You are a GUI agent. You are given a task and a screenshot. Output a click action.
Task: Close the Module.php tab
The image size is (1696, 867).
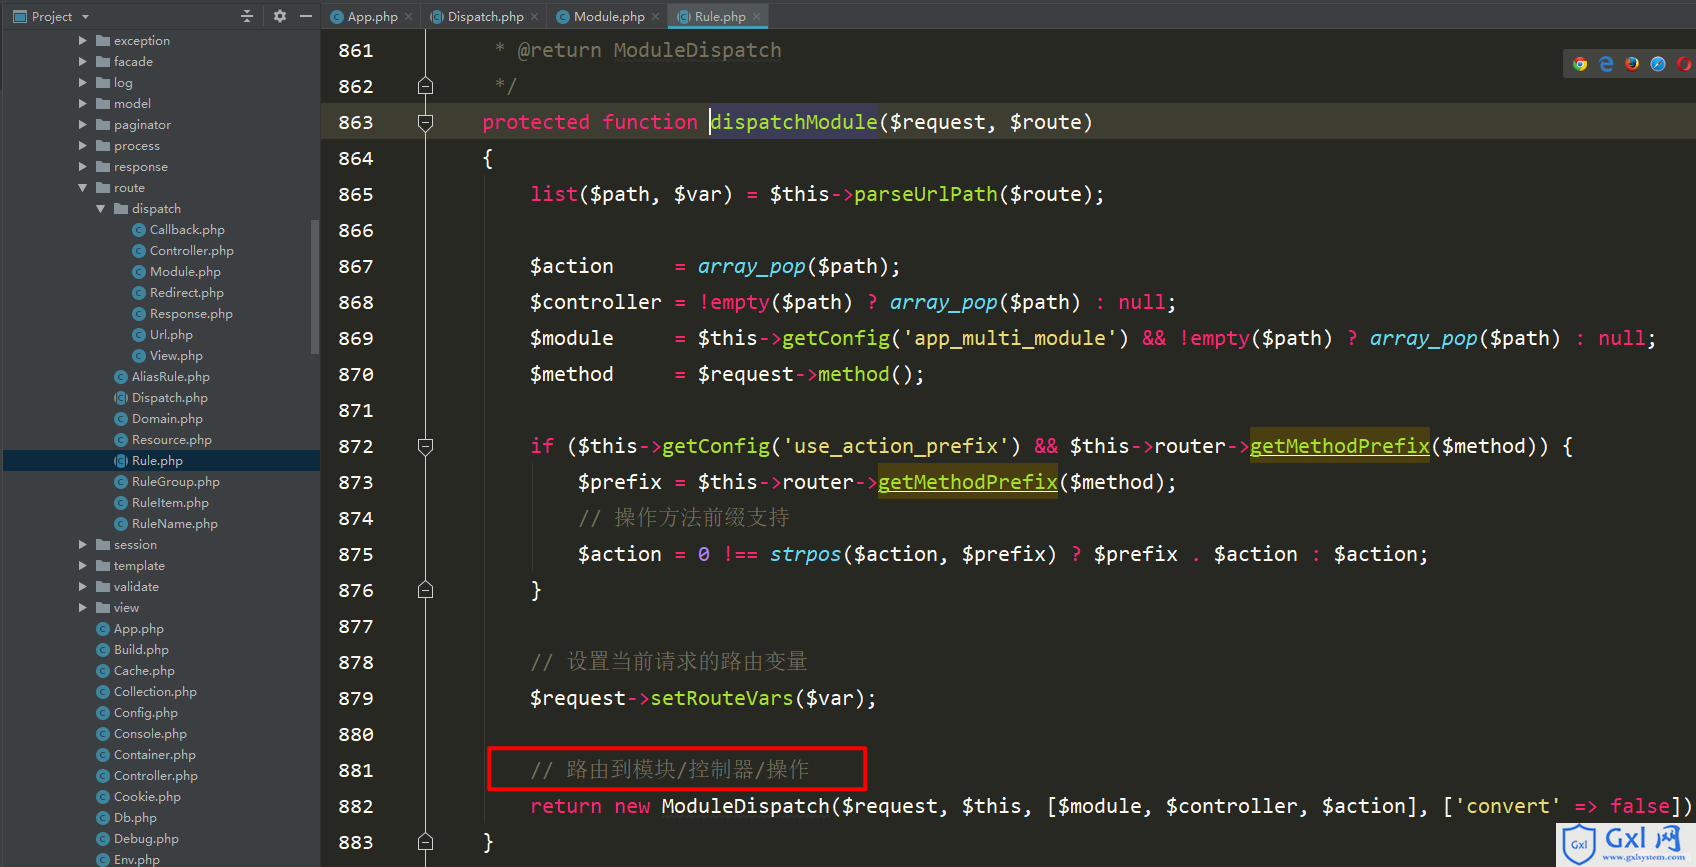[656, 16]
